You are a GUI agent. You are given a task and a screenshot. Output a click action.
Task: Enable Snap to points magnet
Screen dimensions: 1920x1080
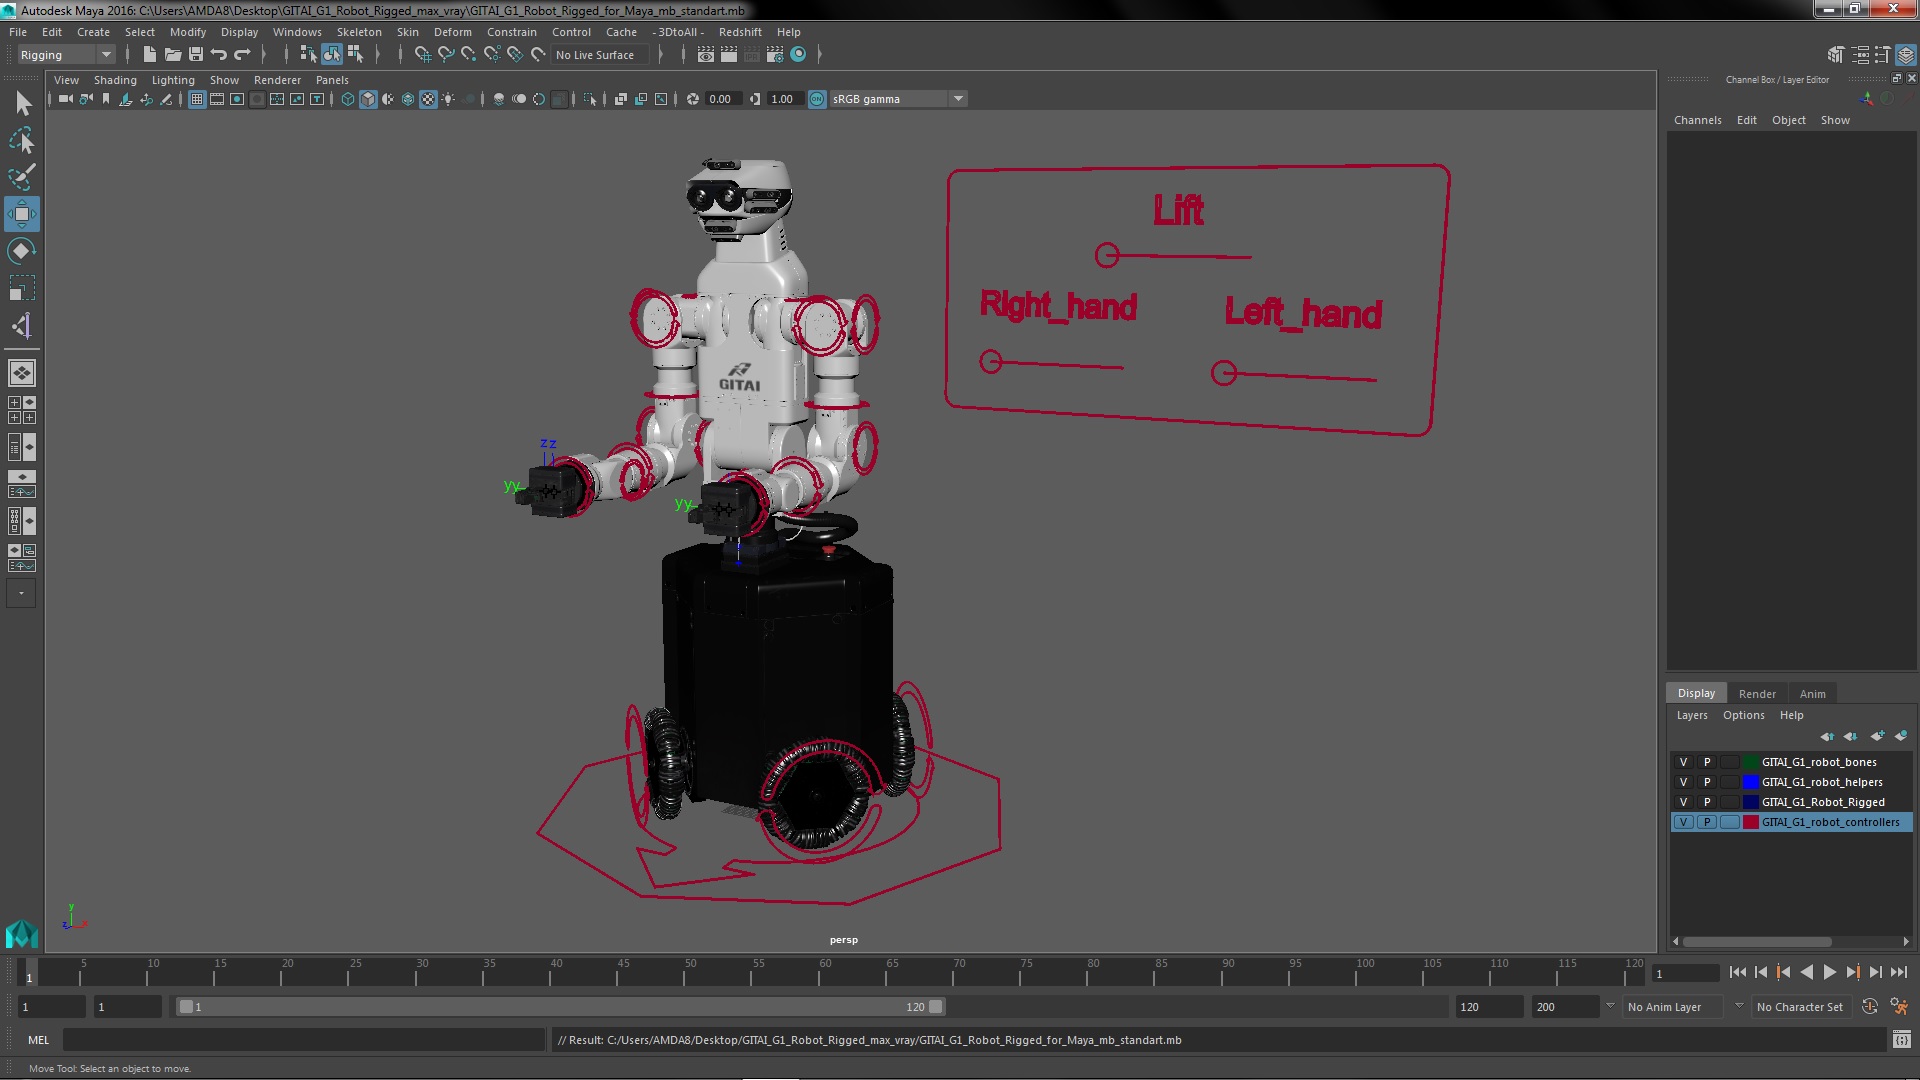coord(469,55)
